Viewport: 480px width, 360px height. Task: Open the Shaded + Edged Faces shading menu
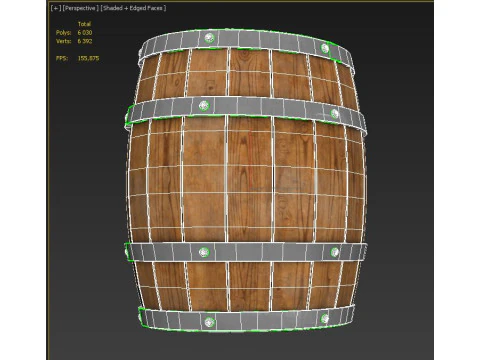(x=133, y=8)
